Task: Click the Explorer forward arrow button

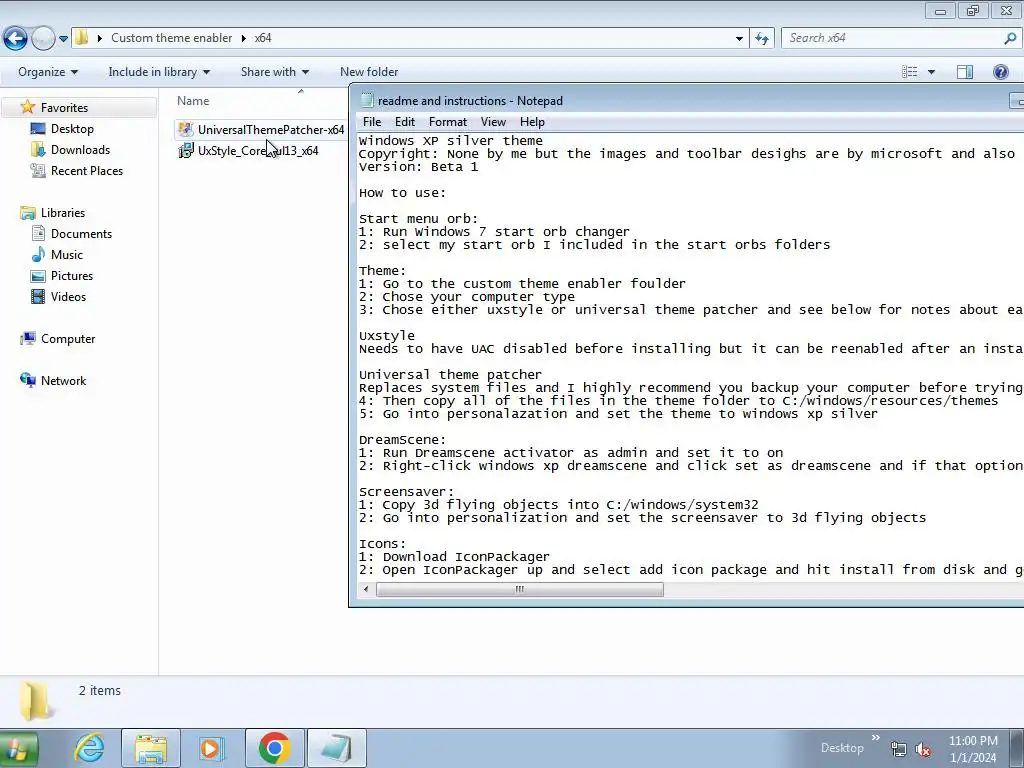Action: 43,39
